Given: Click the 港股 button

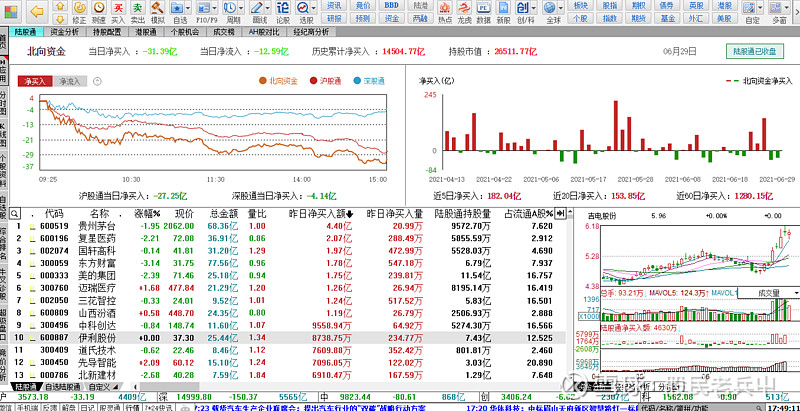Looking at the screenshot, I should click(x=724, y=6).
